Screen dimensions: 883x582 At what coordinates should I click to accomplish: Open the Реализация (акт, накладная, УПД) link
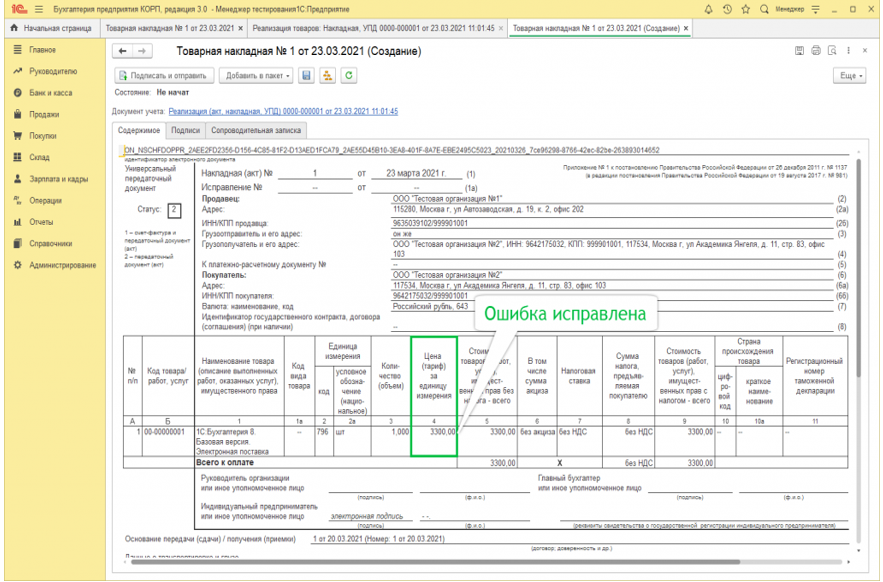pos(283,112)
